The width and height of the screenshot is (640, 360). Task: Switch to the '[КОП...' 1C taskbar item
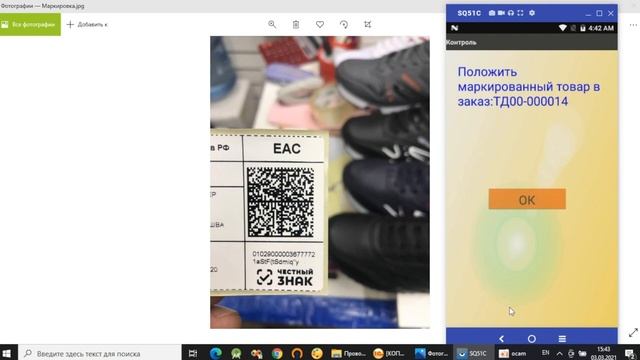pos(389,353)
